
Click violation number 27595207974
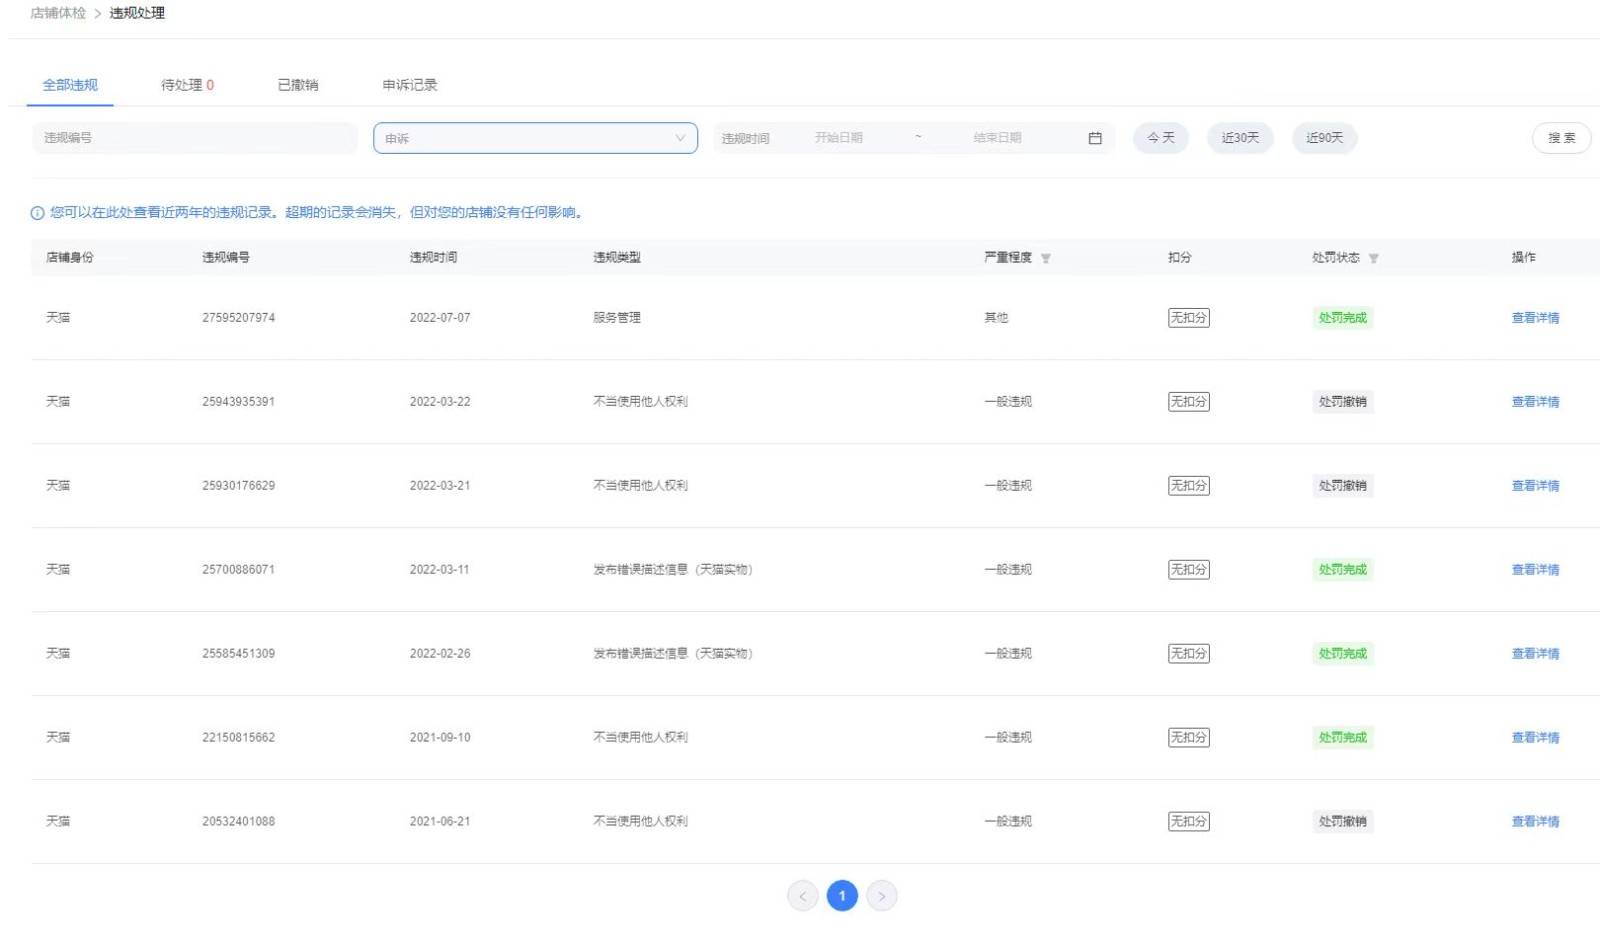coord(238,318)
